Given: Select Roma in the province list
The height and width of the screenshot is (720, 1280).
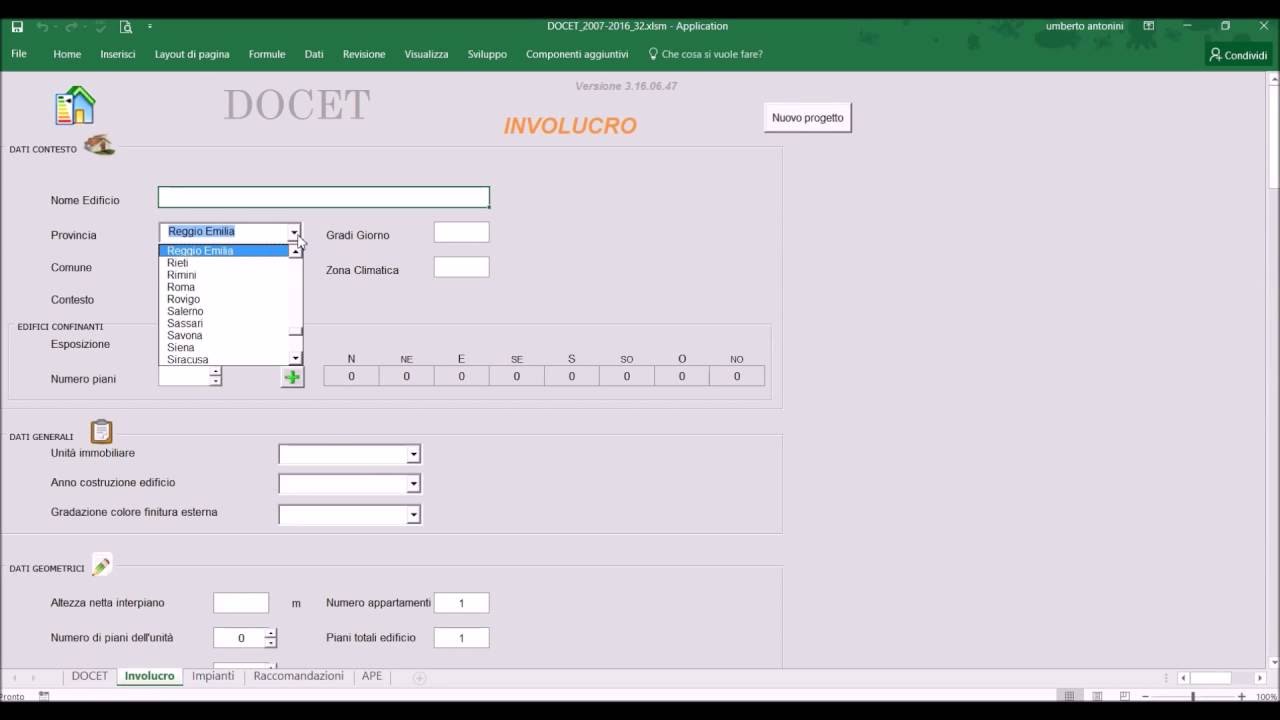Looking at the screenshot, I should (223, 287).
